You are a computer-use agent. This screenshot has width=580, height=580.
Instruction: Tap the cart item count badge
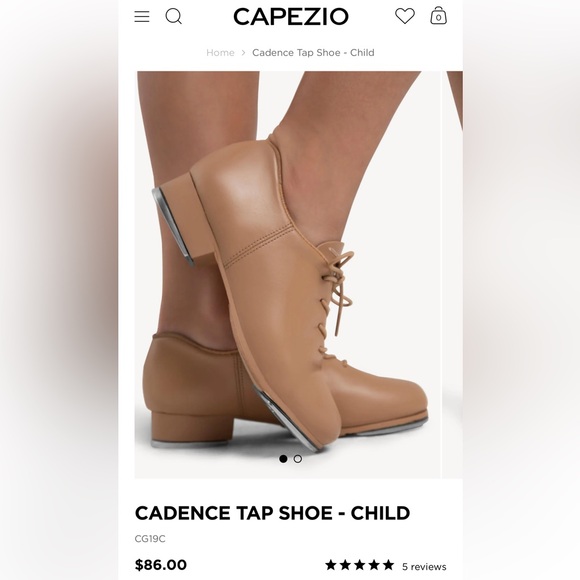(438, 18)
